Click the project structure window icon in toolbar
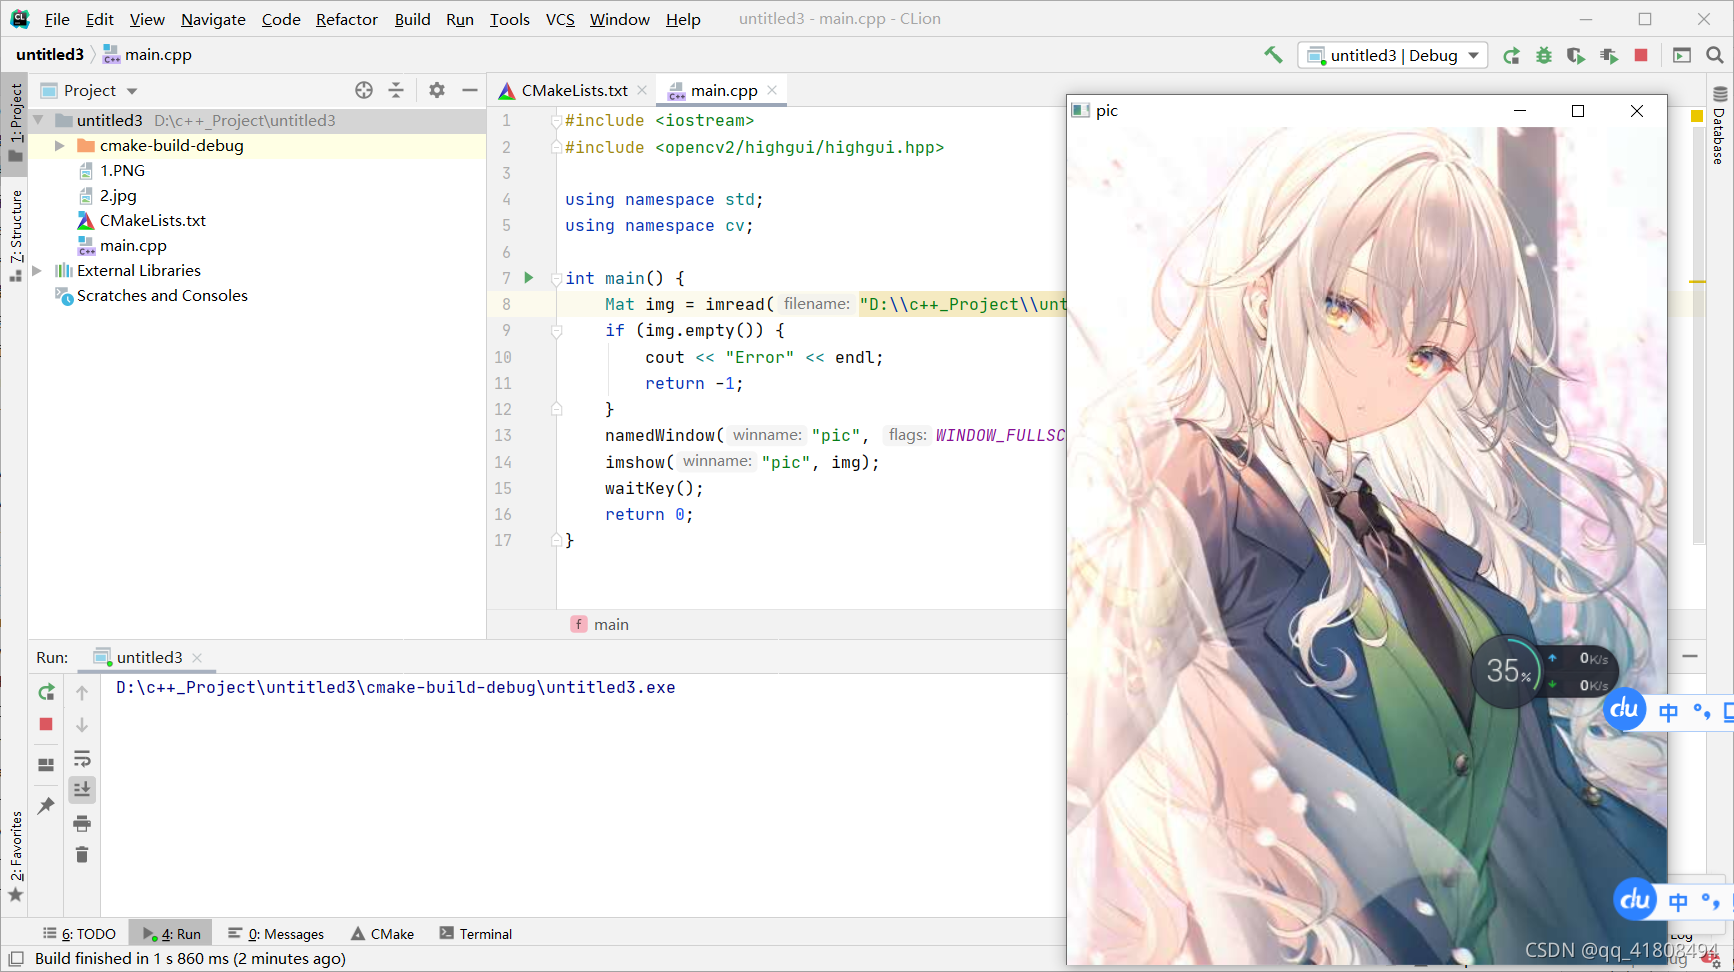The image size is (1734, 972). [1682, 56]
